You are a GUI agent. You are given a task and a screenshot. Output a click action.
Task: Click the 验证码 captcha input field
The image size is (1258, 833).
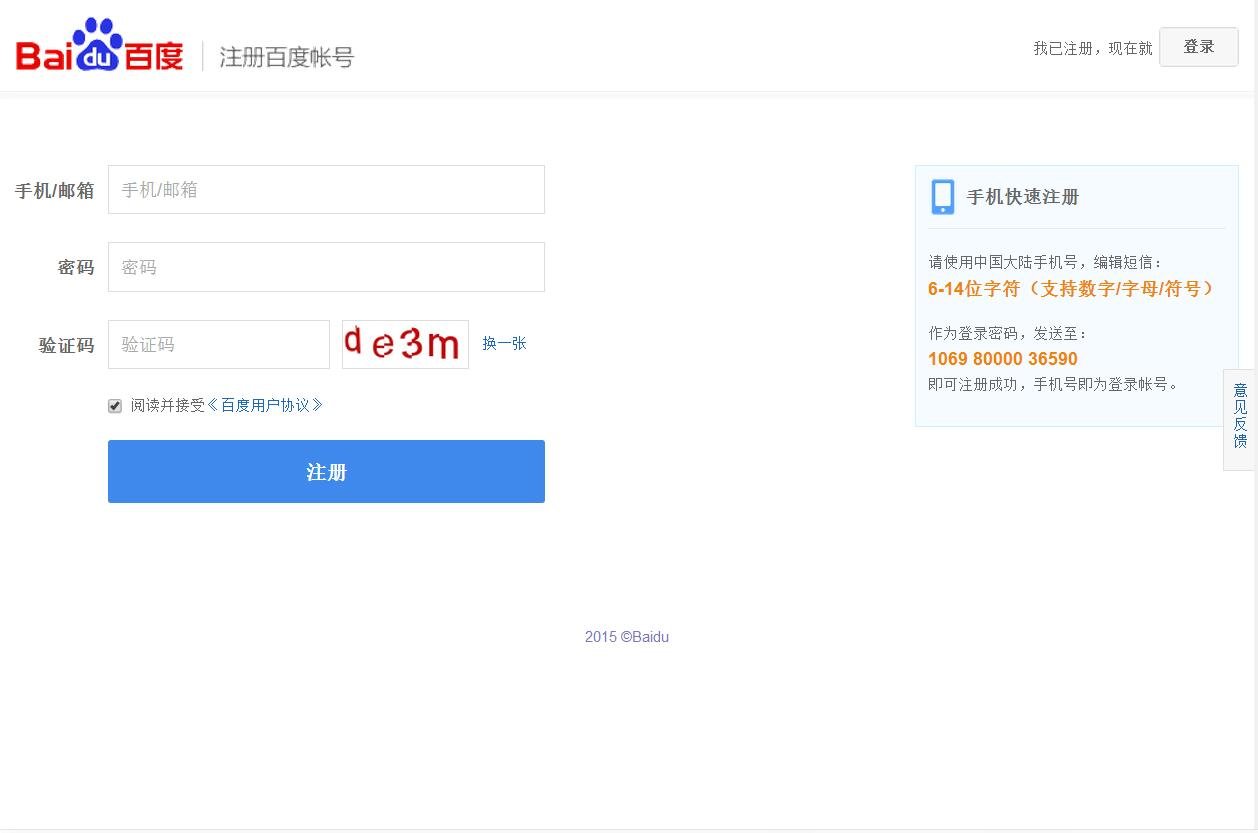(x=218, y=343)
